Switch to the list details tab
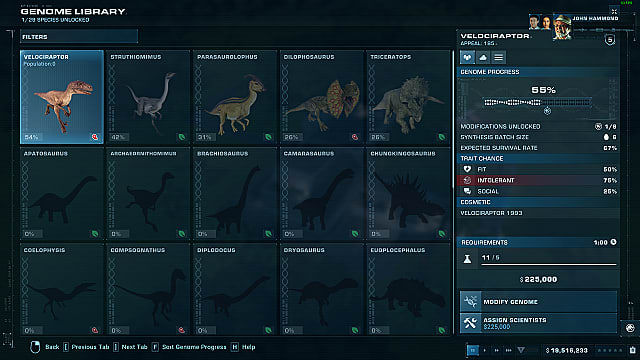Image resolution: width=640 pixels, height=360 pixels. [x=498, y=58]
